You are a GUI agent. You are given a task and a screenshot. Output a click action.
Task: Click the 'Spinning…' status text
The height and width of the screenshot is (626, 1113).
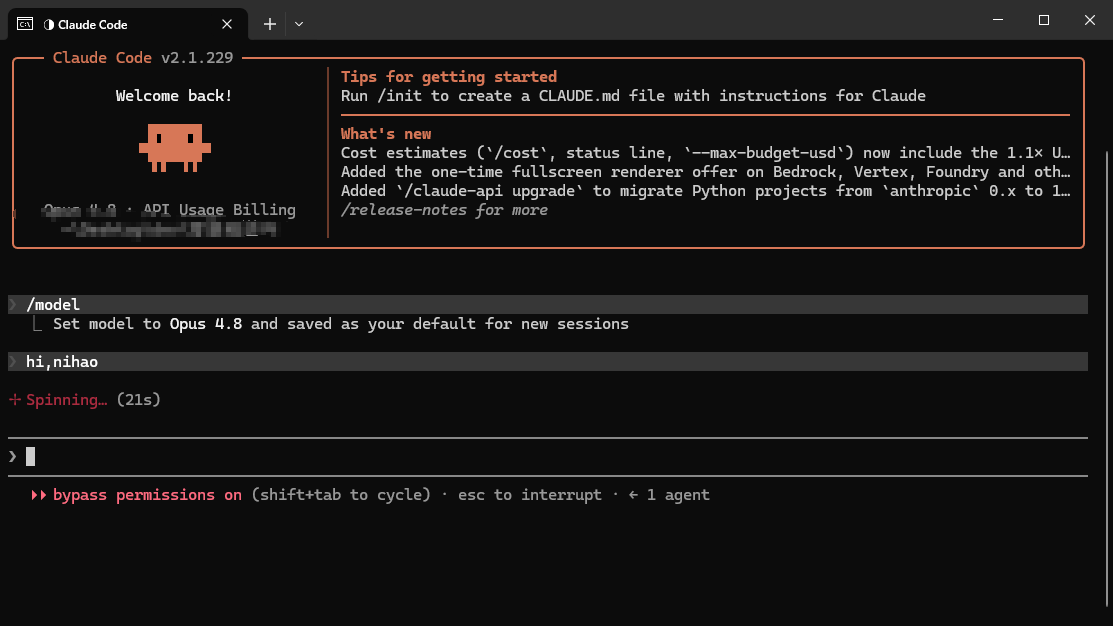coord(67,400)
